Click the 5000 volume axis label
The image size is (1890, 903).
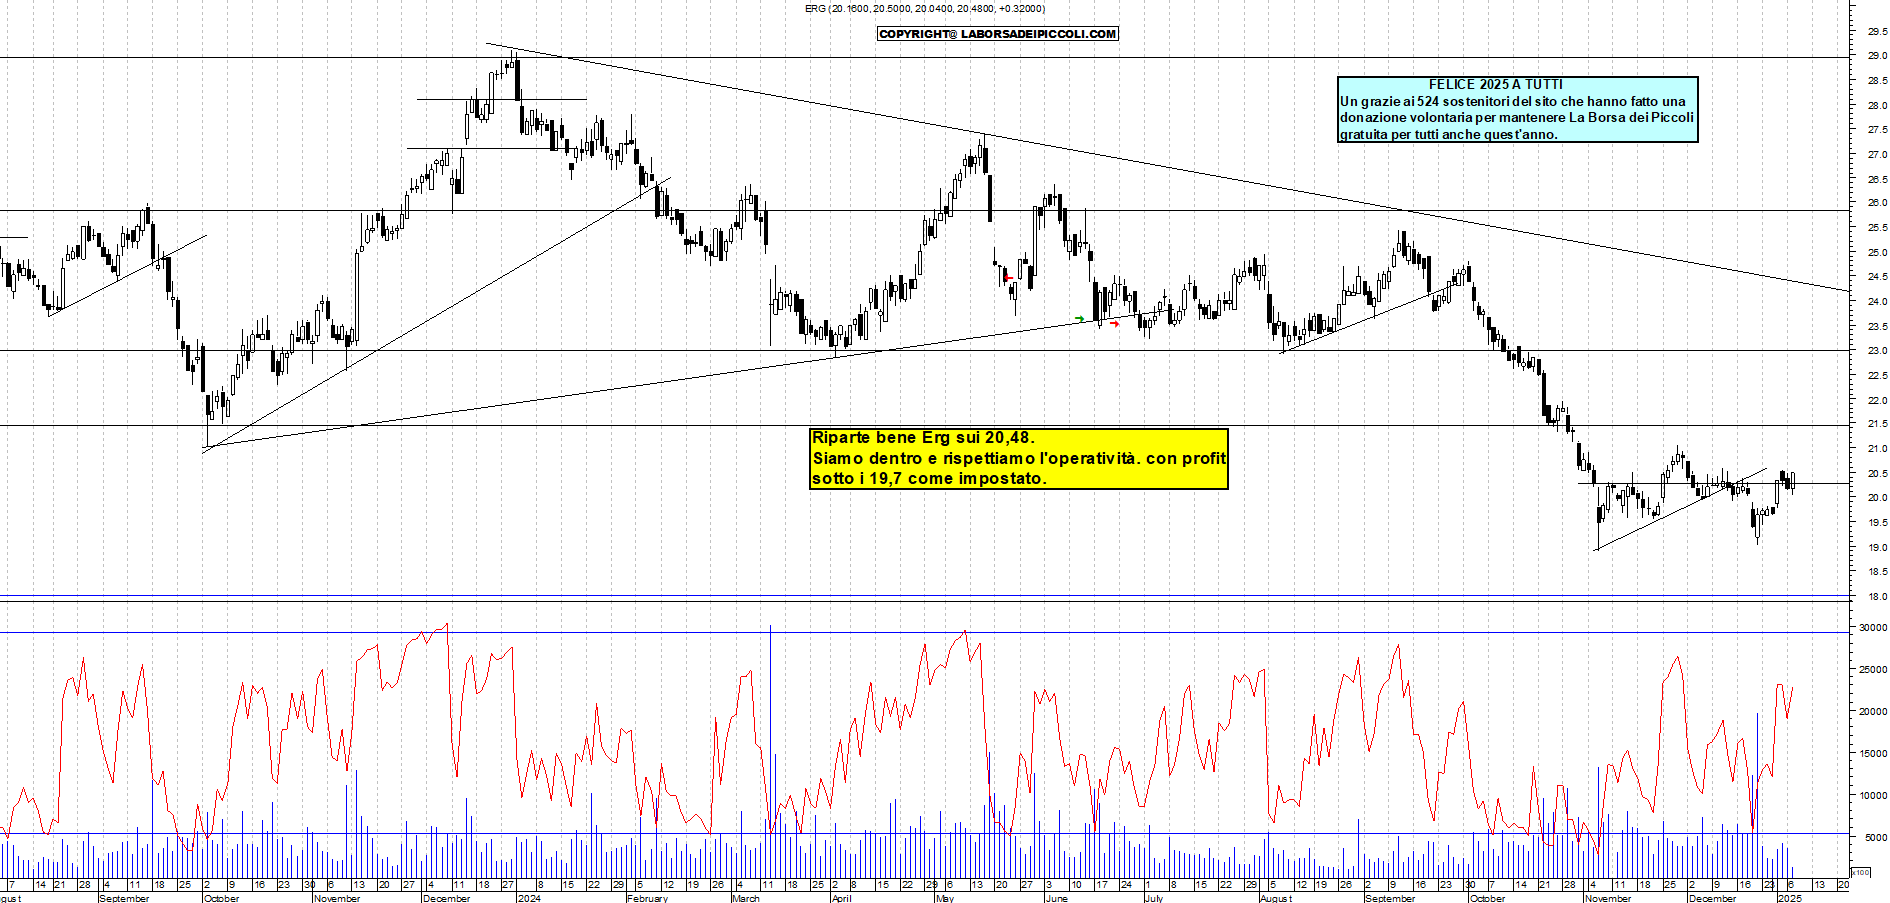(x=1875, y=838)
